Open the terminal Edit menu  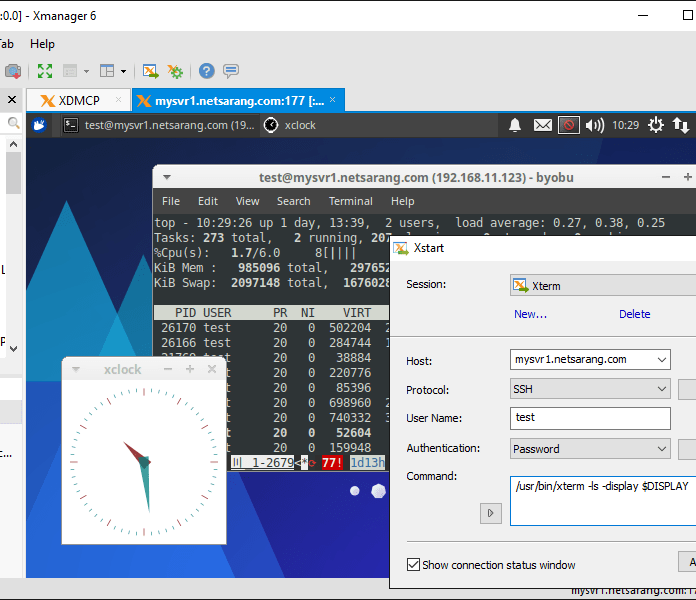click(x=208, y=201)
